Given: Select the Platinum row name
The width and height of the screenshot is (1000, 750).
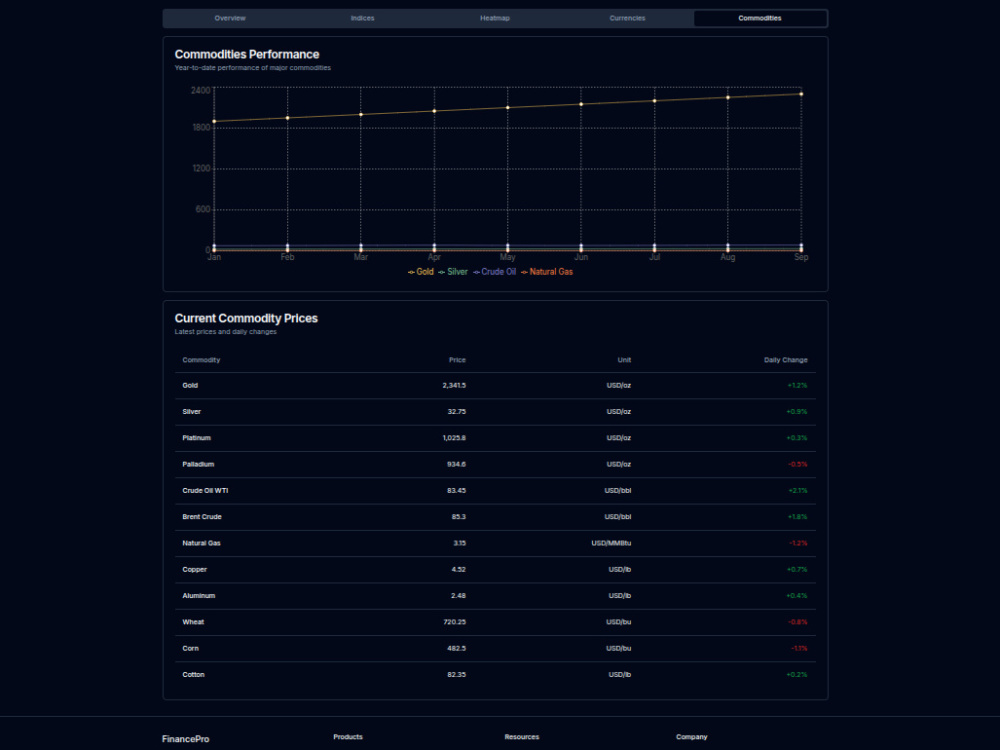Looking at the screenshot, I should click(x=196, y=438).
